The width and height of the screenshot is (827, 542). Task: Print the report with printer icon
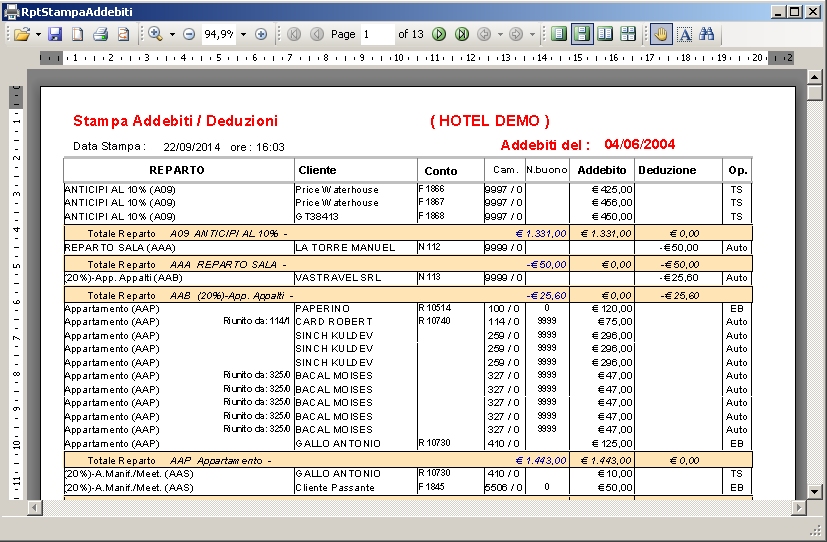[x=100, y=34]
